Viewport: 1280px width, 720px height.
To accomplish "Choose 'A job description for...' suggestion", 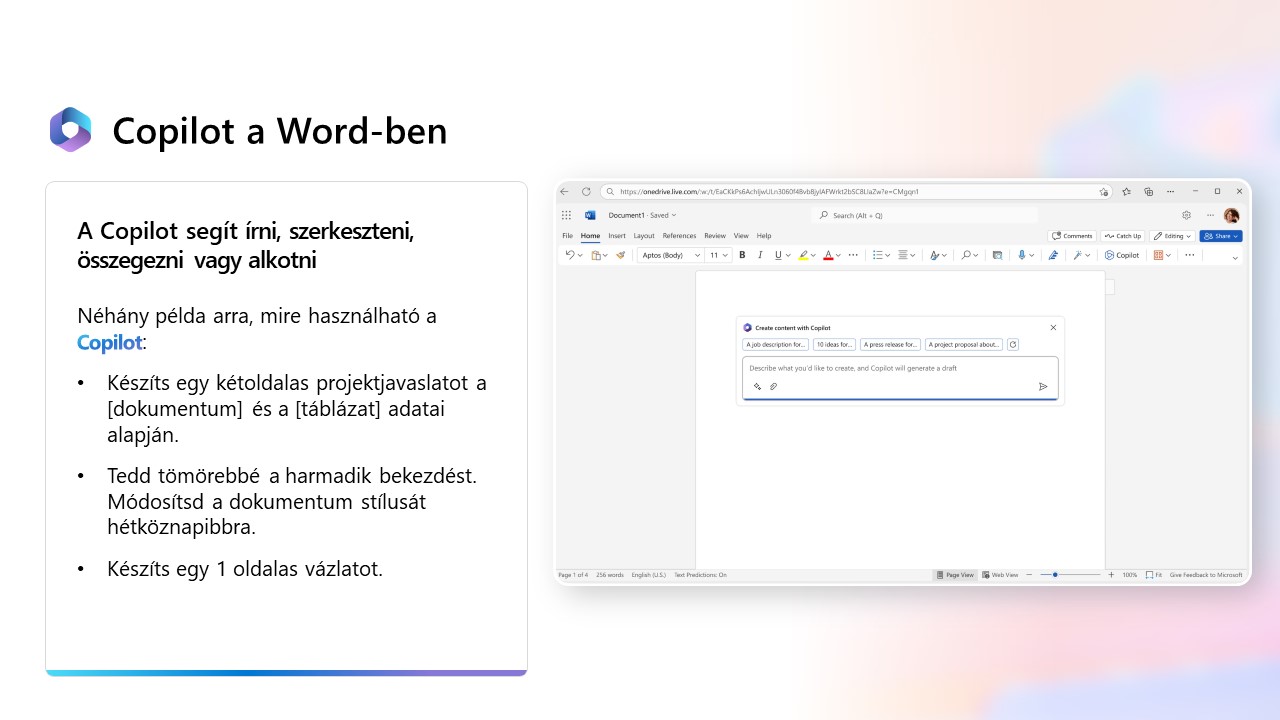I will (x=776, y=344).
